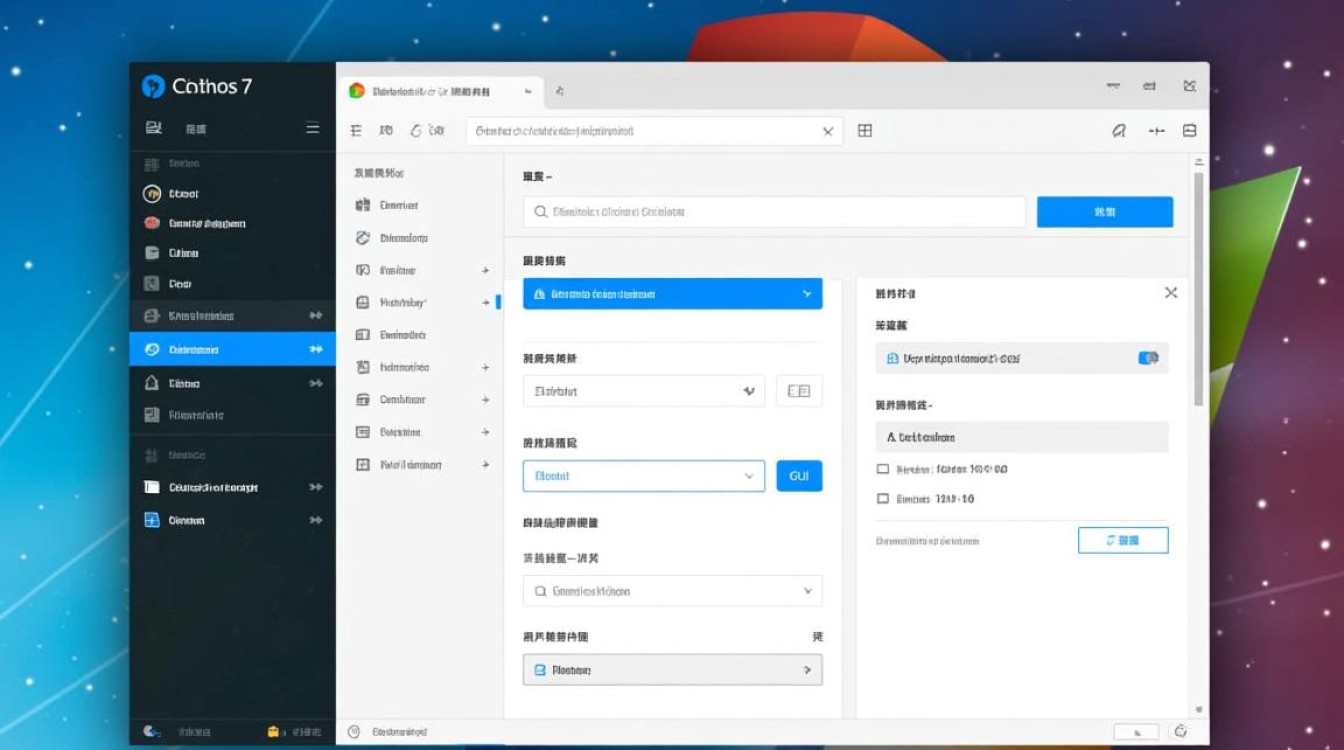Open the new tab with the plus-like button
This screenshot has width=1344, height=750.
[559, 90]
